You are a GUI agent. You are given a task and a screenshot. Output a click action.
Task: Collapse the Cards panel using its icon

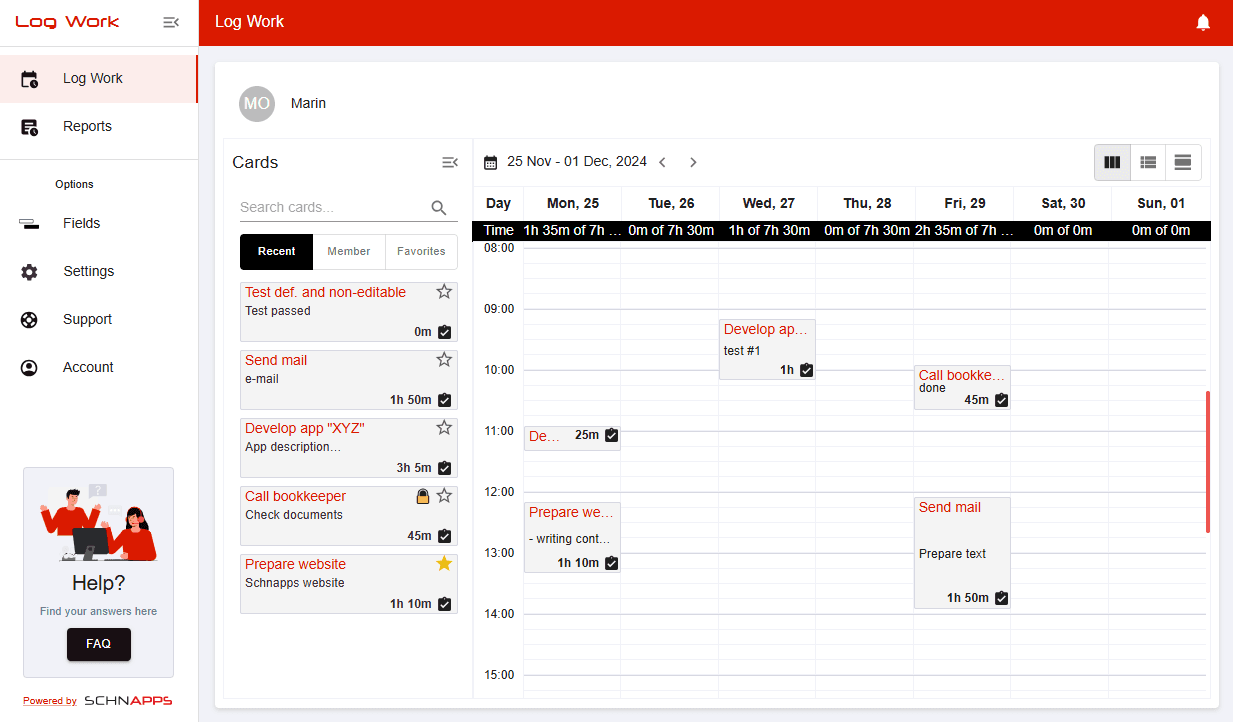pos(449,162)
